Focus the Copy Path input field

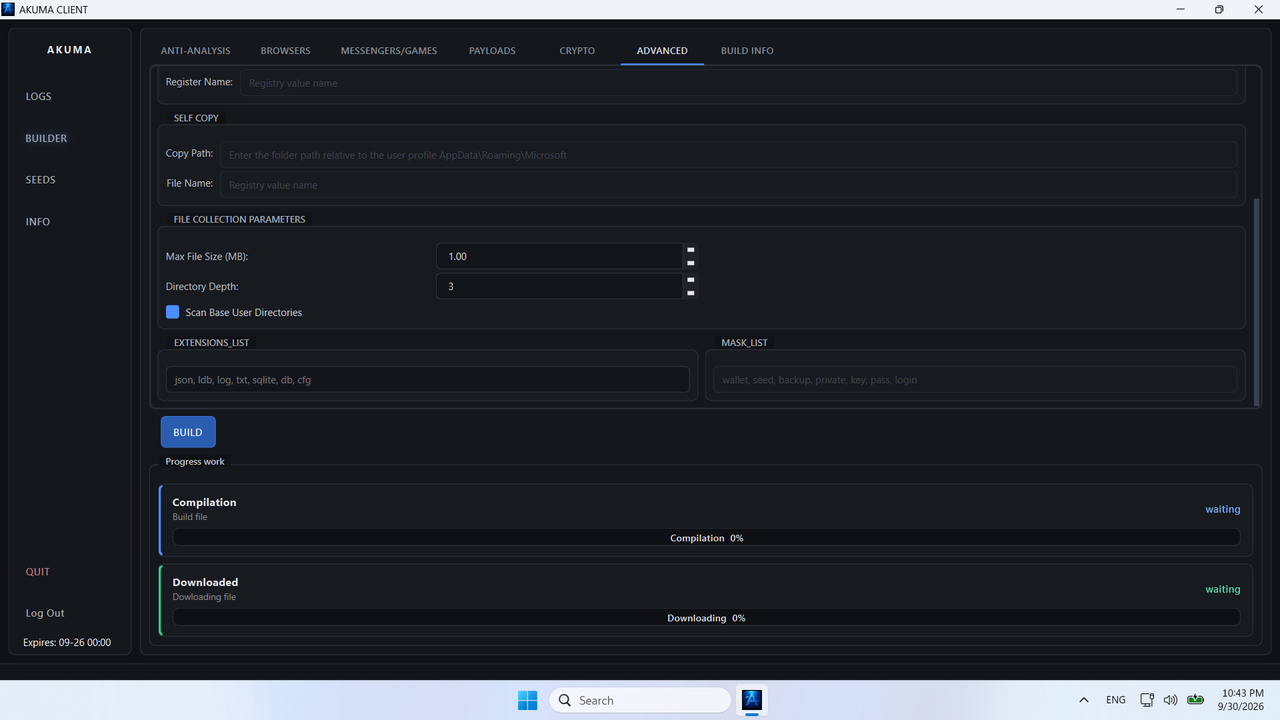[728, 155]
